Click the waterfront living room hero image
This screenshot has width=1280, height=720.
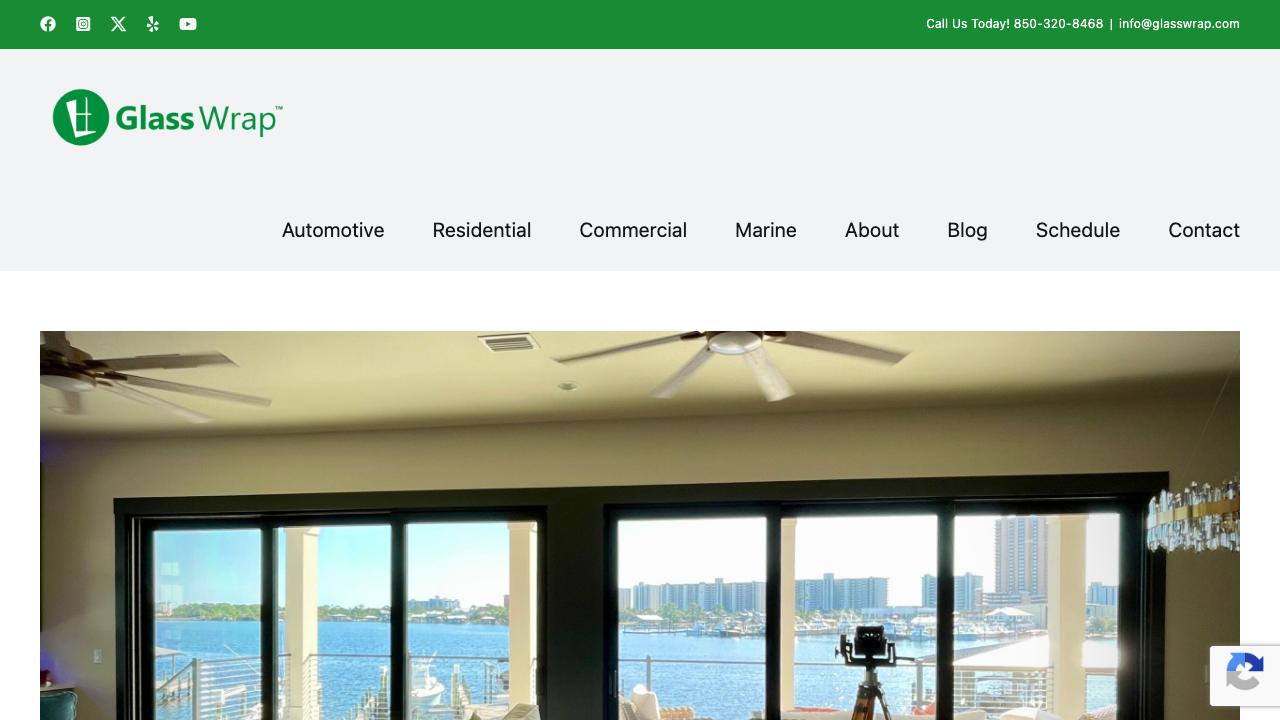coord(640,525)
